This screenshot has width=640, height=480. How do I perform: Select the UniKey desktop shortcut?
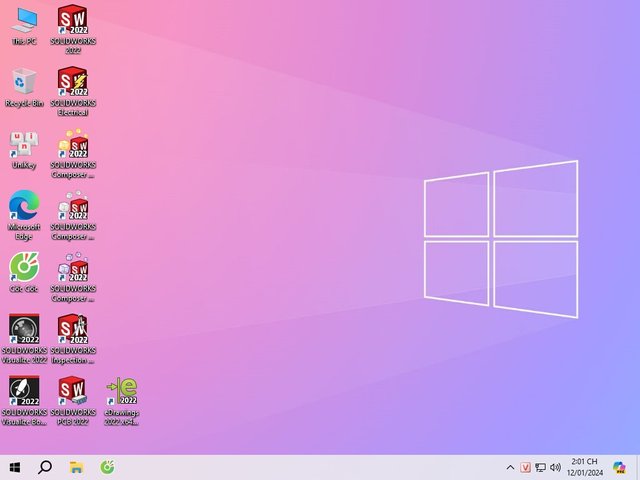click(24, 150)
